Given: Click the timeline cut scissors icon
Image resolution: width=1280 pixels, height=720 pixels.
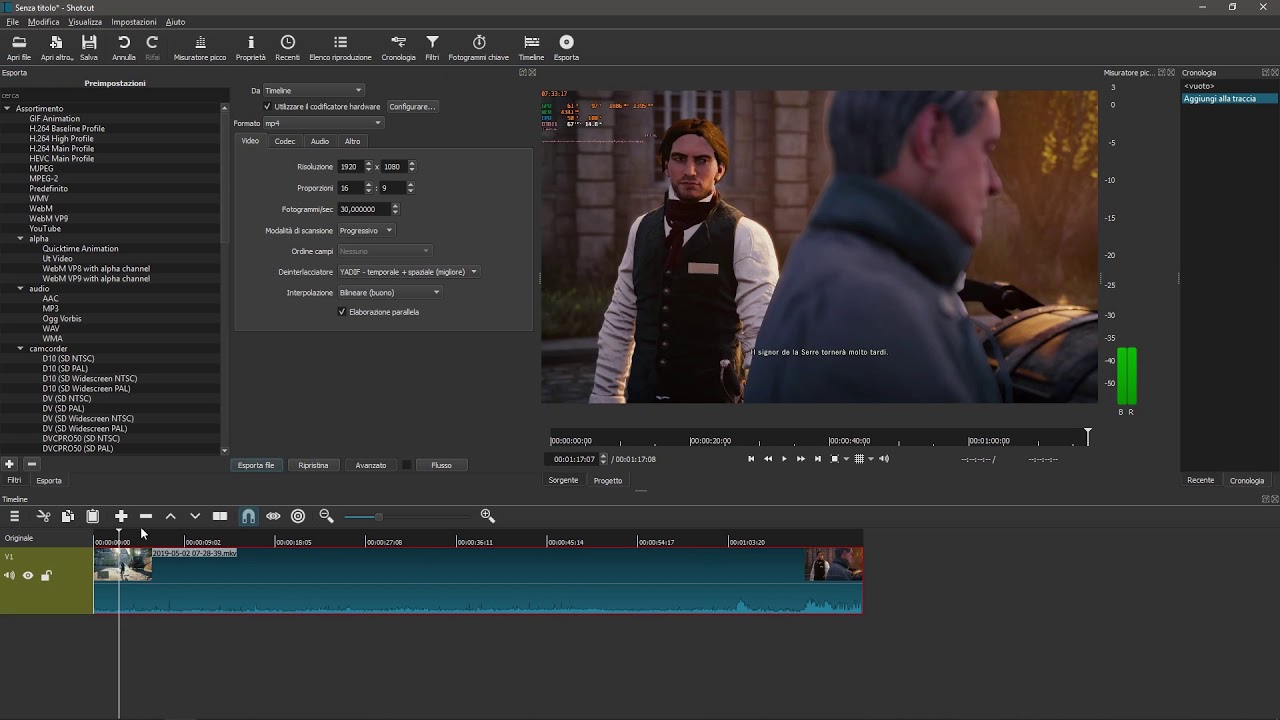Looking at the screenshot, I should 44,516.
